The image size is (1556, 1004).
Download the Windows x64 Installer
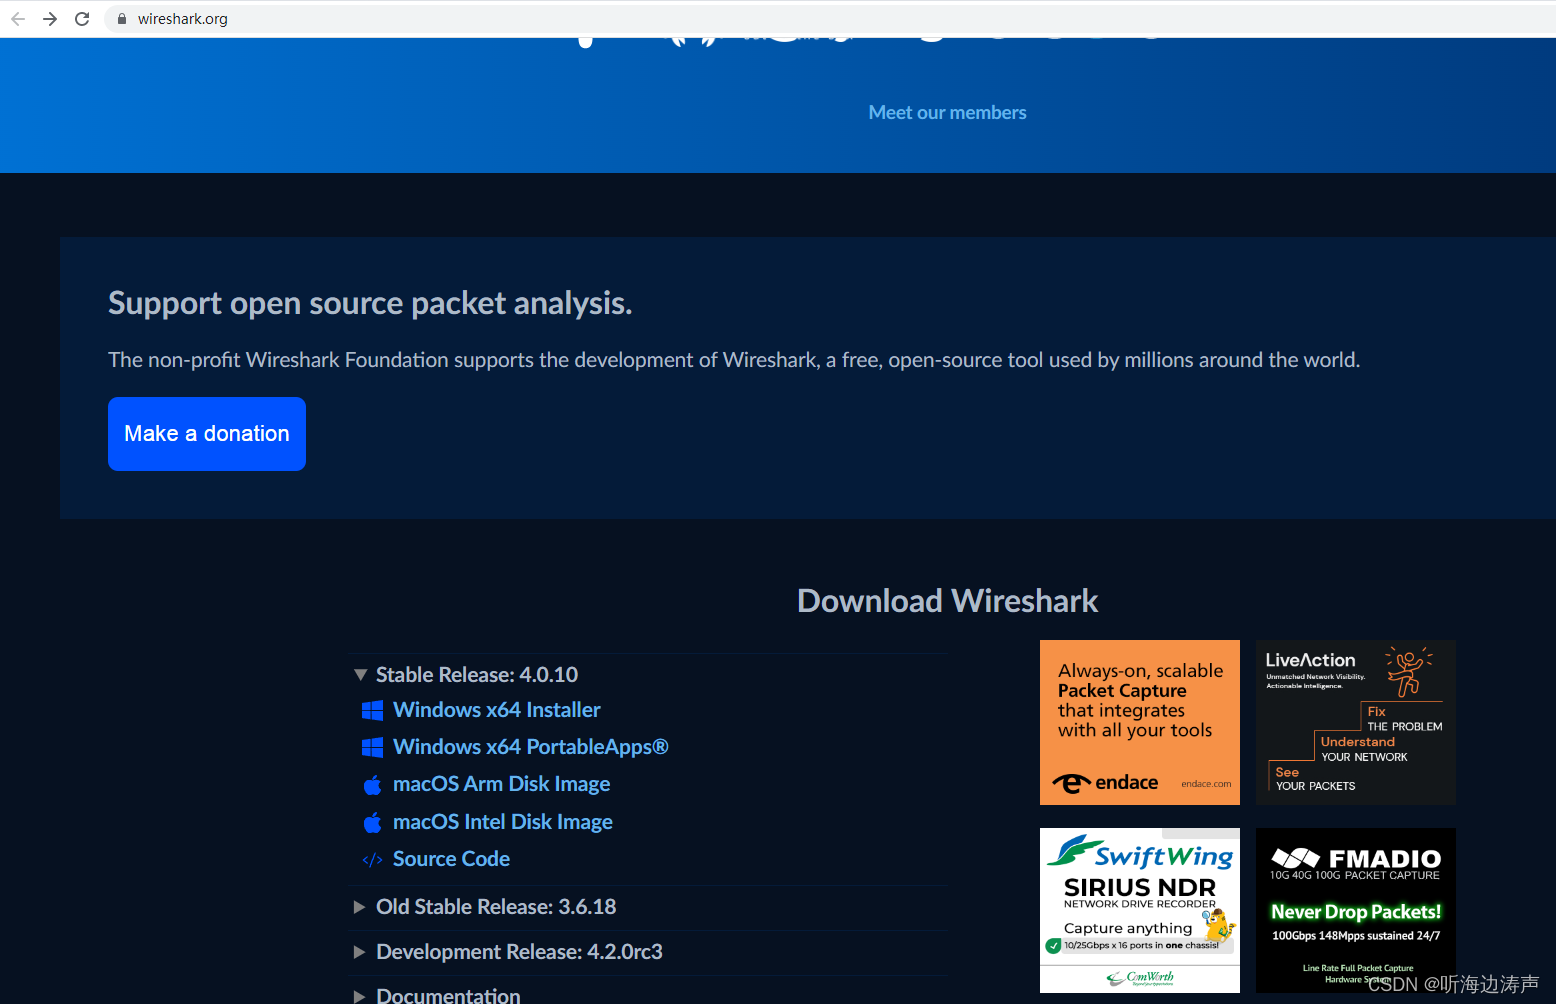(496, 710)
